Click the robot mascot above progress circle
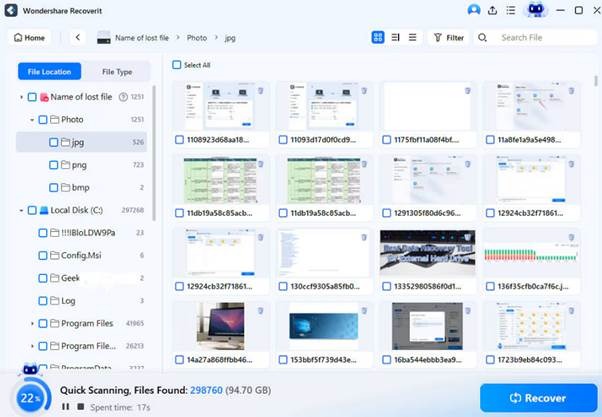 (x=30, y=369)
